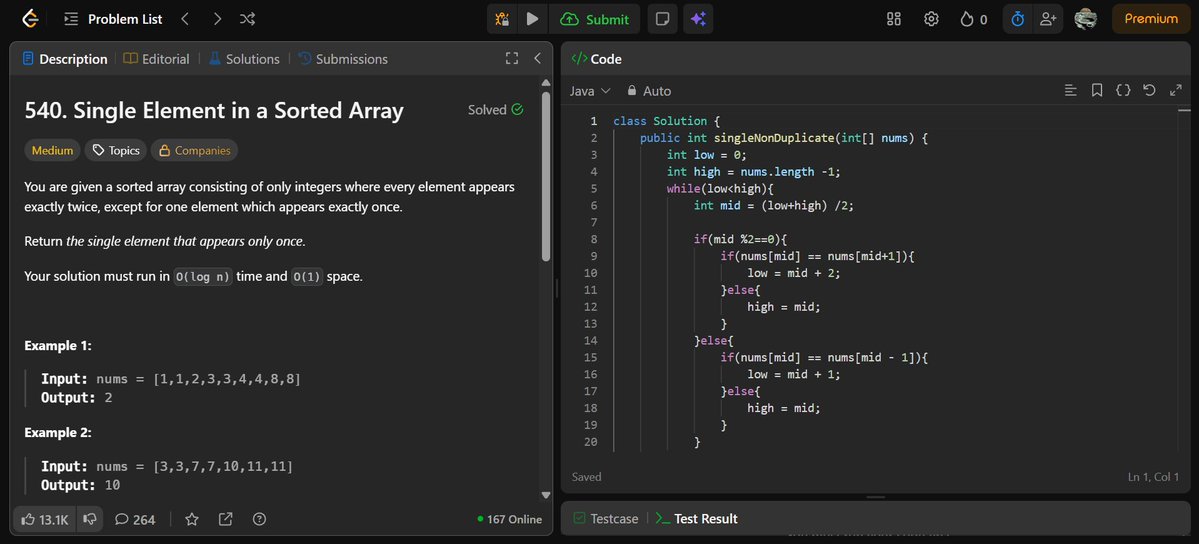Click the editor bookmark icon
The image size is (1199, 544).
pos(1097,90)
